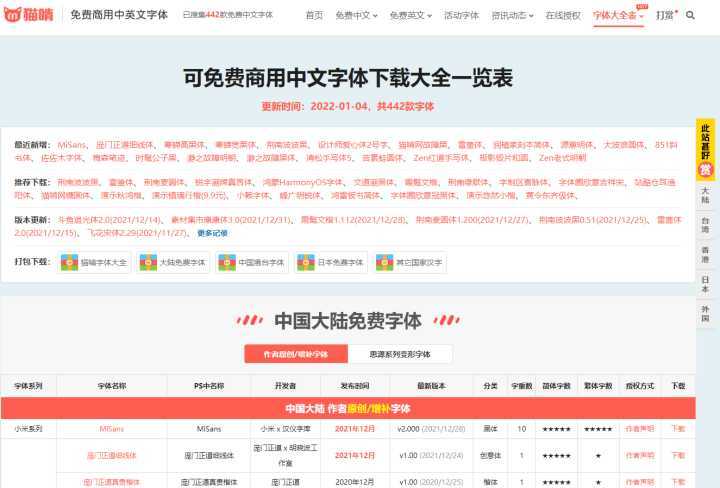Viewport: 720px width, 488px height.
Task: Click archive icon beside 其它国家汉字
Action: coord(385,262)
